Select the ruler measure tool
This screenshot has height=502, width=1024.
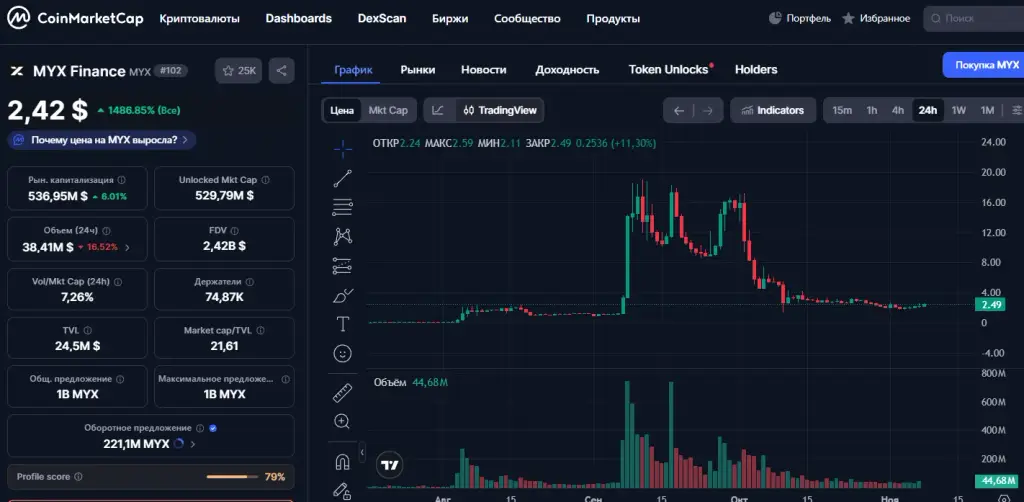click(342, 393)
